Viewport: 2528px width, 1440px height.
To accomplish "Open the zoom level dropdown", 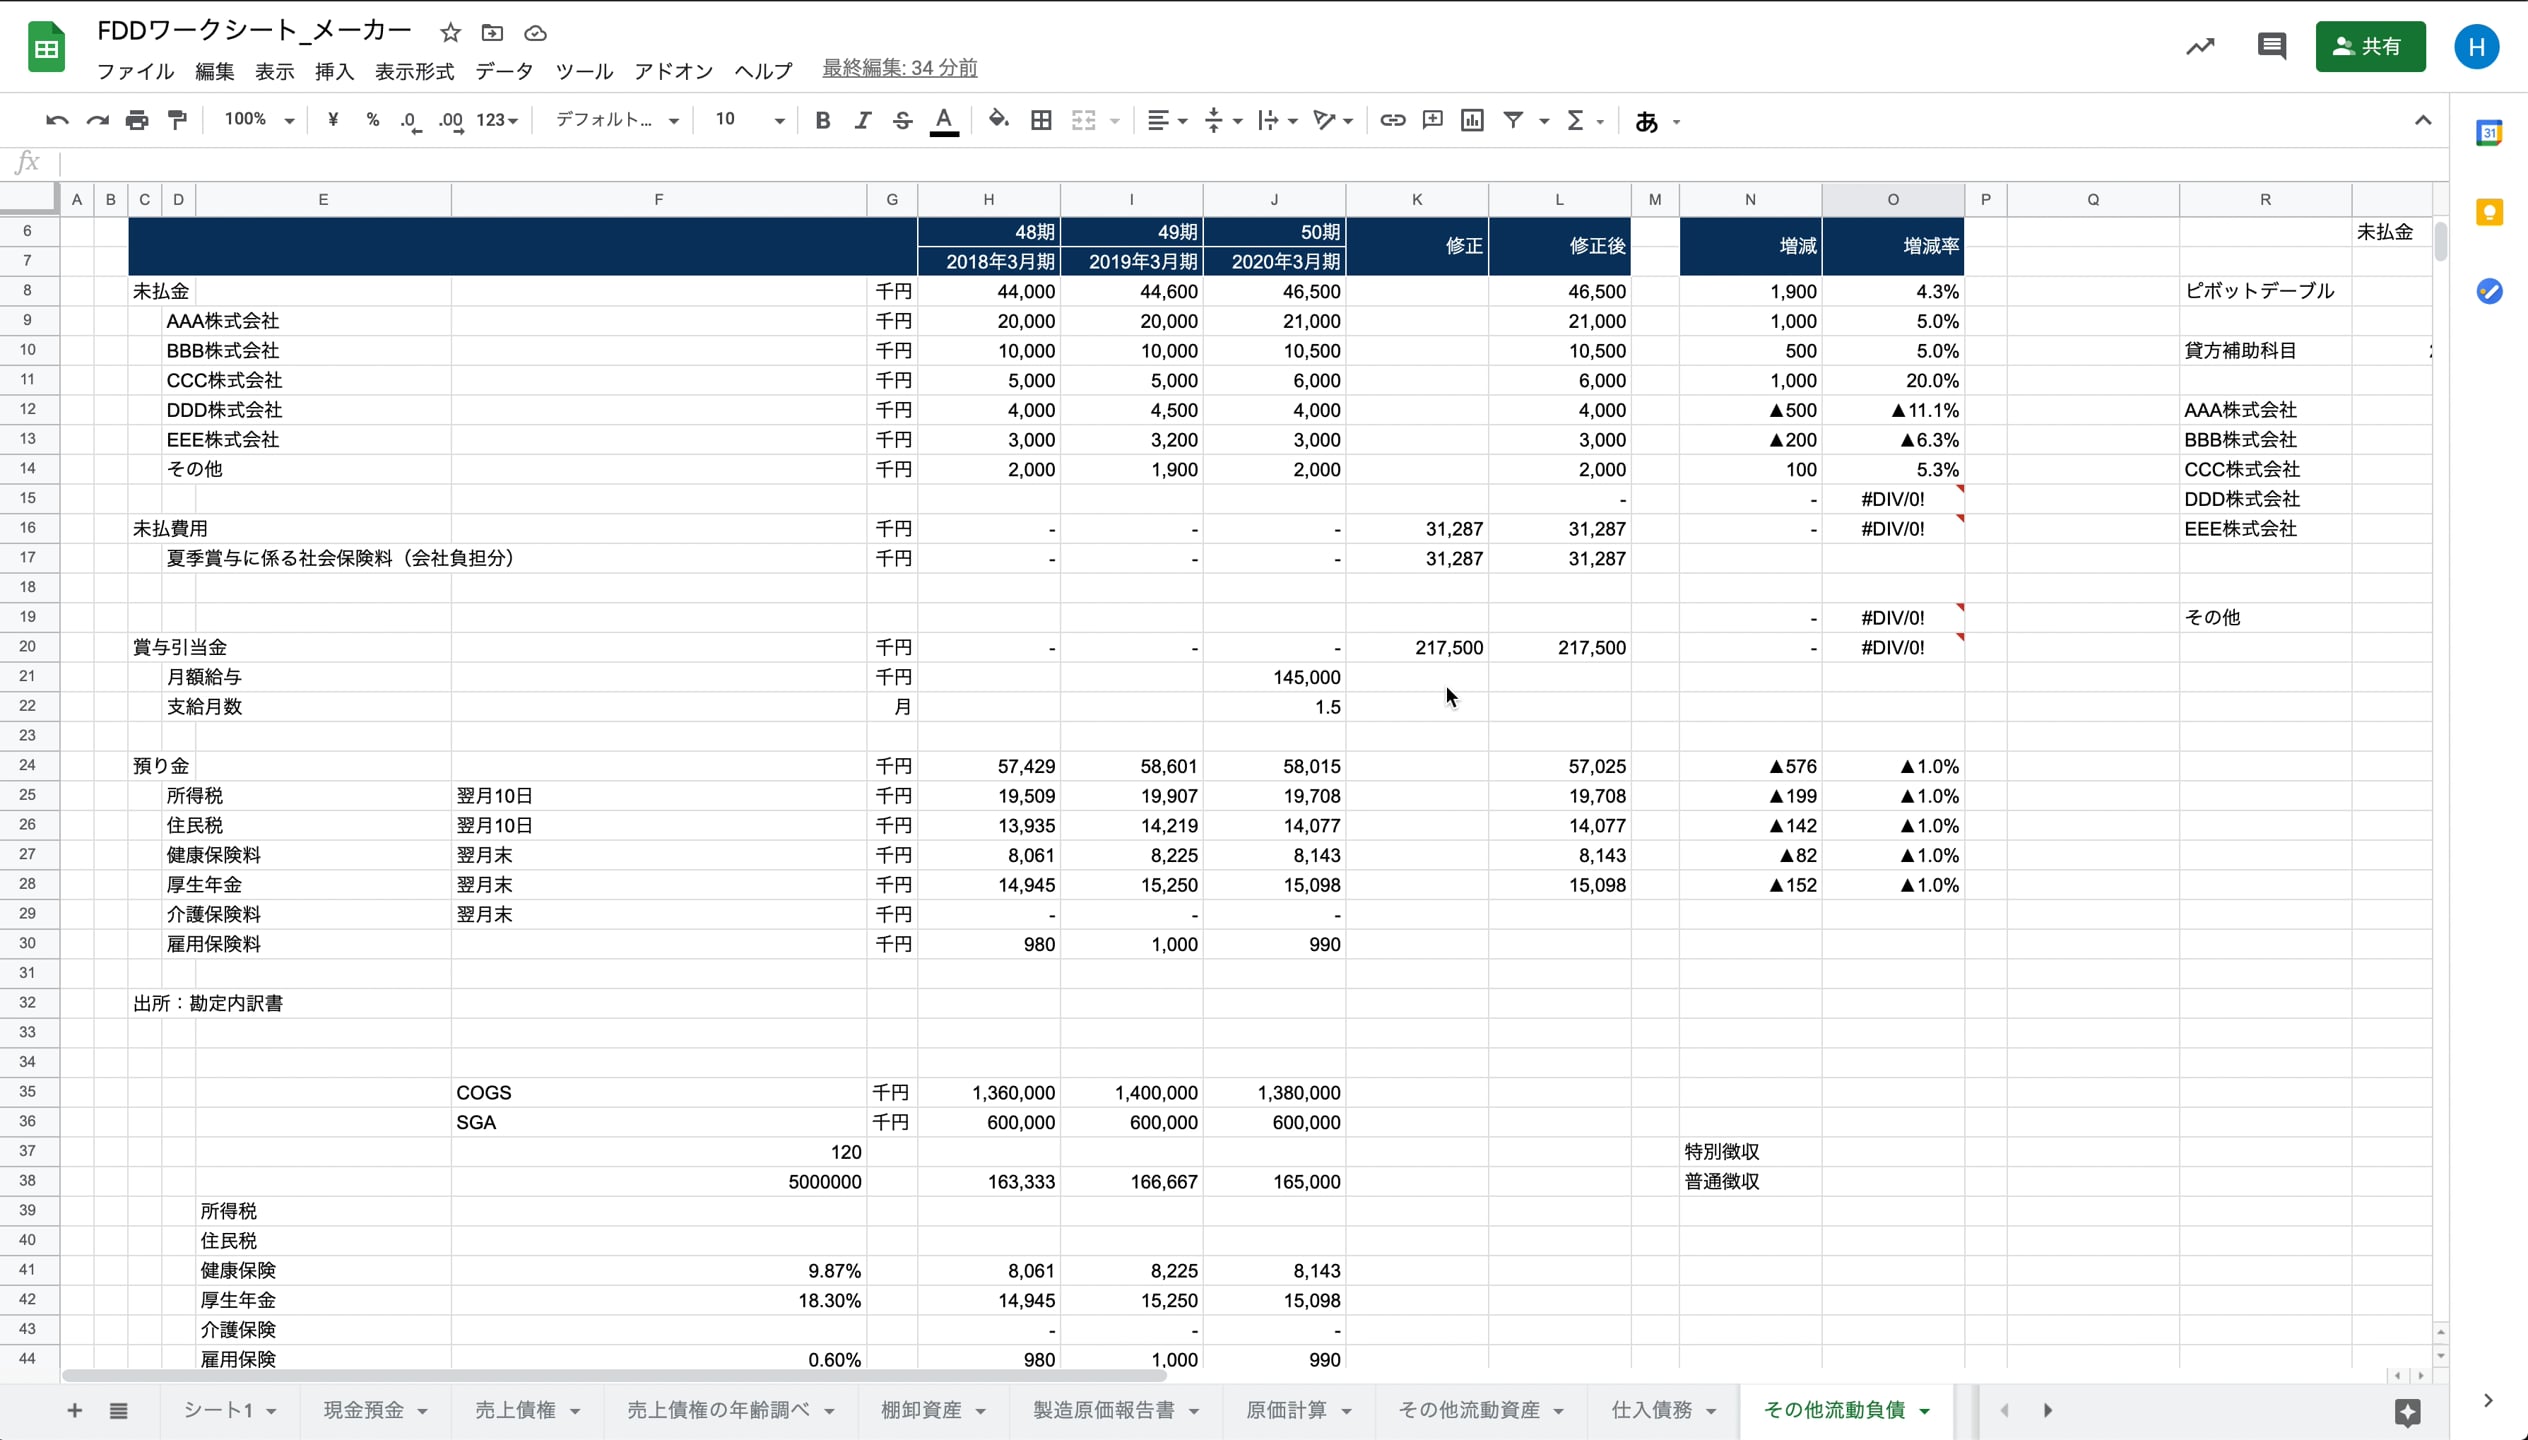I will pos(258,121).
